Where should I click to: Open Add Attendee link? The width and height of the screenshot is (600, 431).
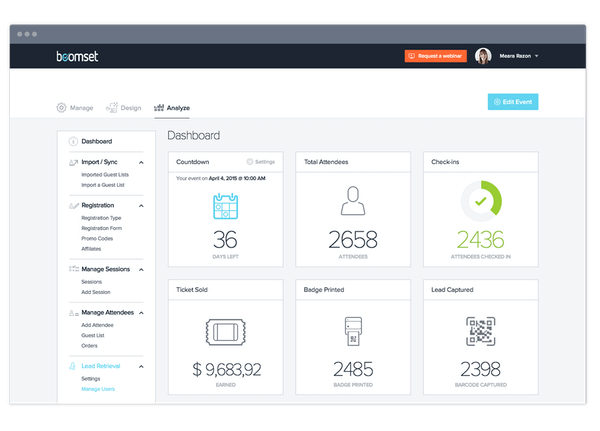tap(97, 325)
